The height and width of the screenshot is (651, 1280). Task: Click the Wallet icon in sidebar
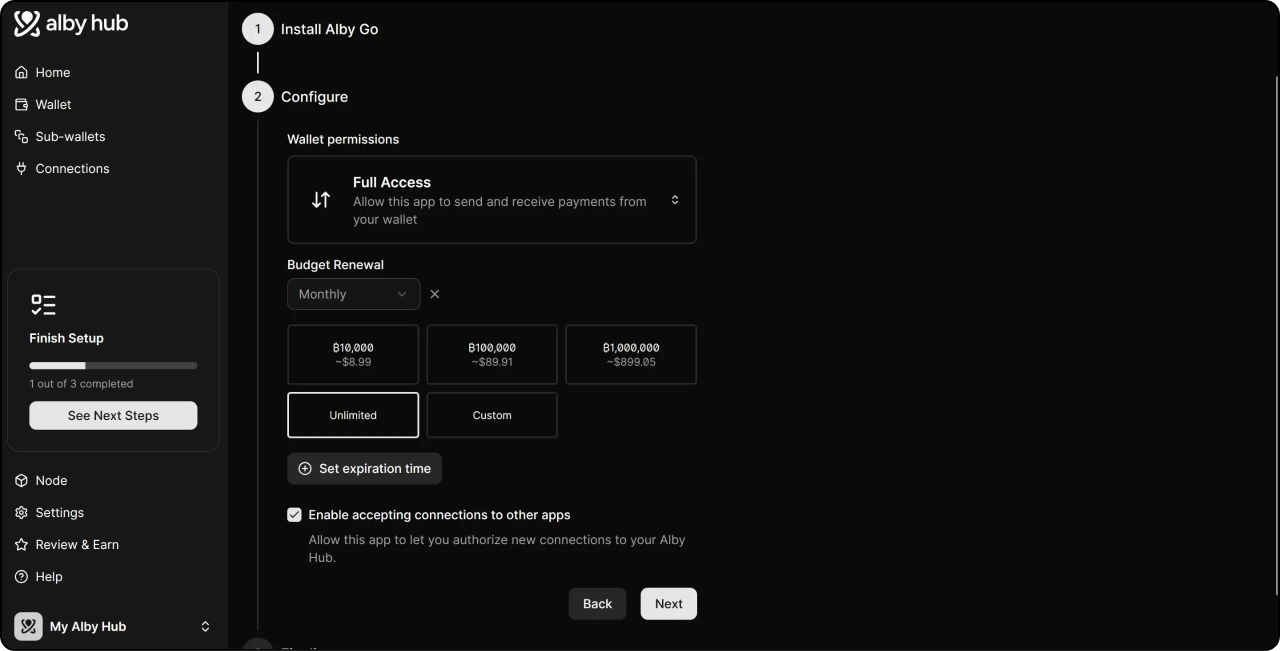click(x=21, y=105)
